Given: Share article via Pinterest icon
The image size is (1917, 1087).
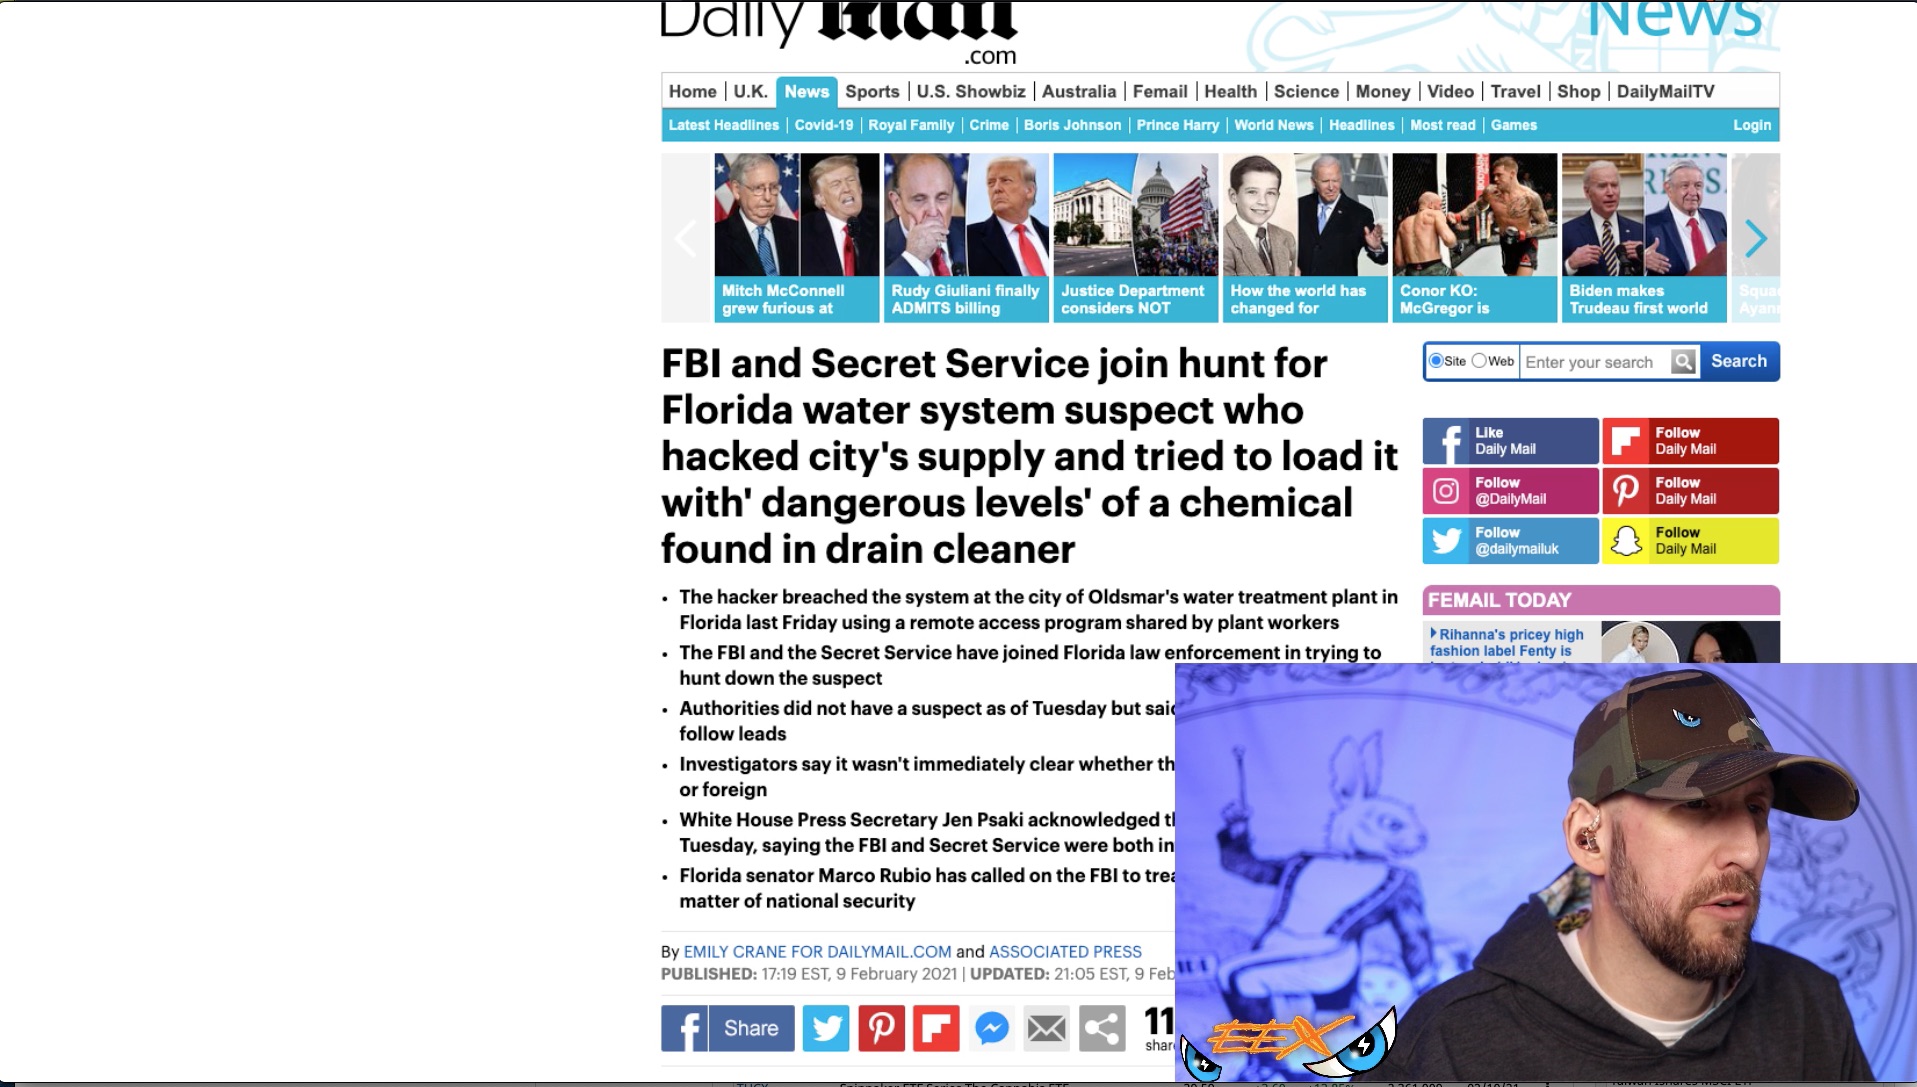Looking at the screenshot, I should click(x=881, y=1028).
